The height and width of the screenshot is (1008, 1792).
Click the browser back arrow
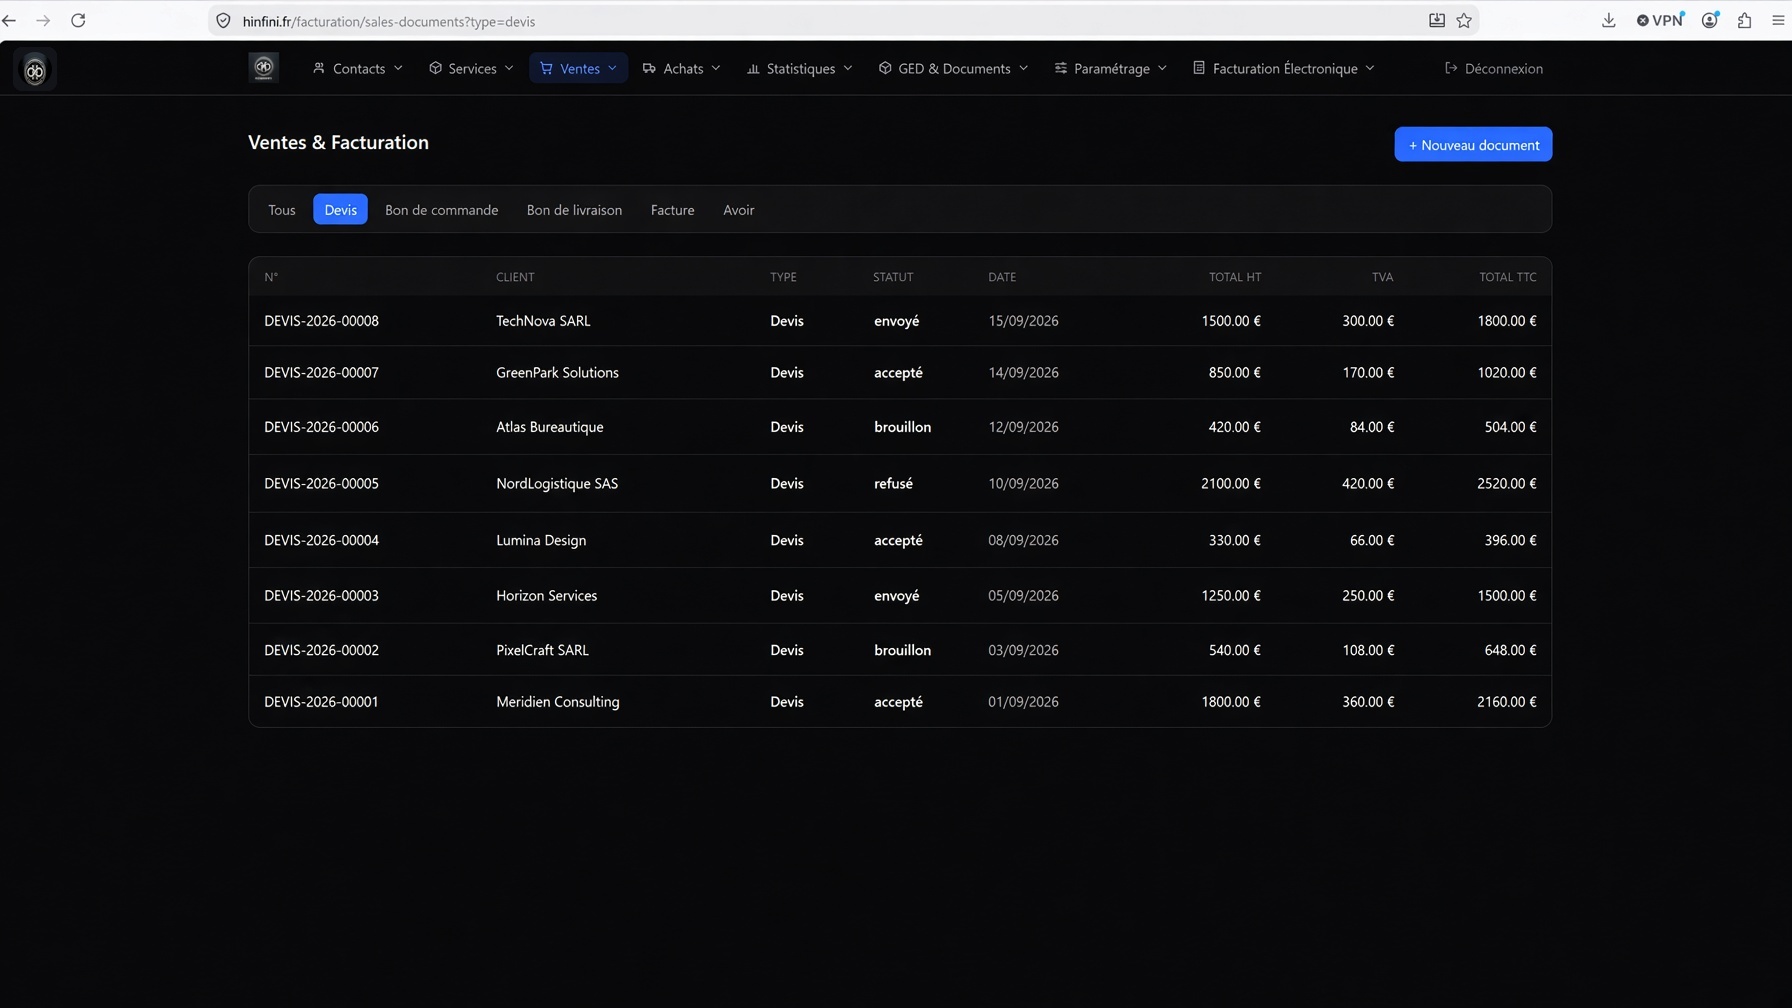(10, 20)
